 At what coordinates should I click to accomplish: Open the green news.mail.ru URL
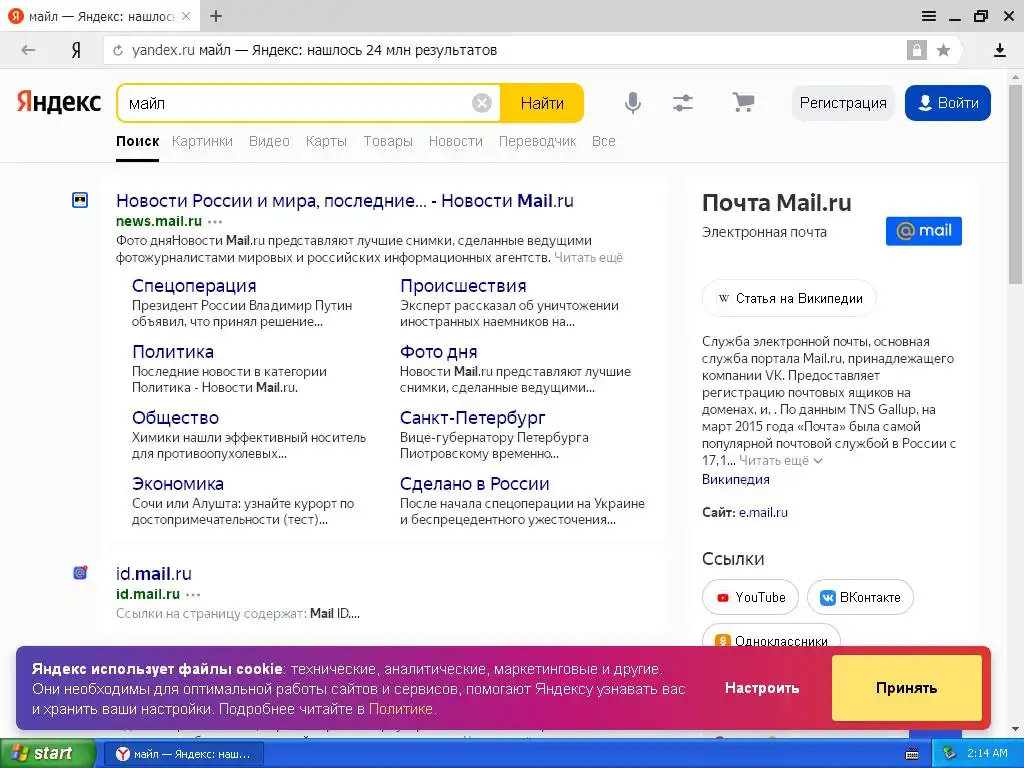click(x=159, y=221)
